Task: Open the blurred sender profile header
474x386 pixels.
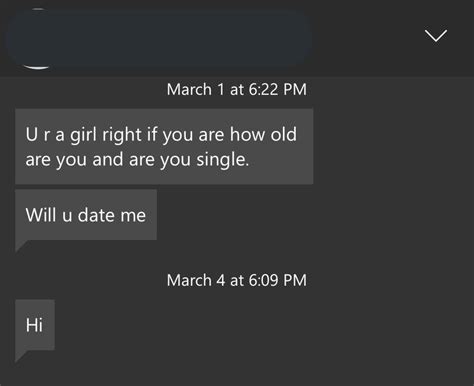Action: [x=159, y=38]
